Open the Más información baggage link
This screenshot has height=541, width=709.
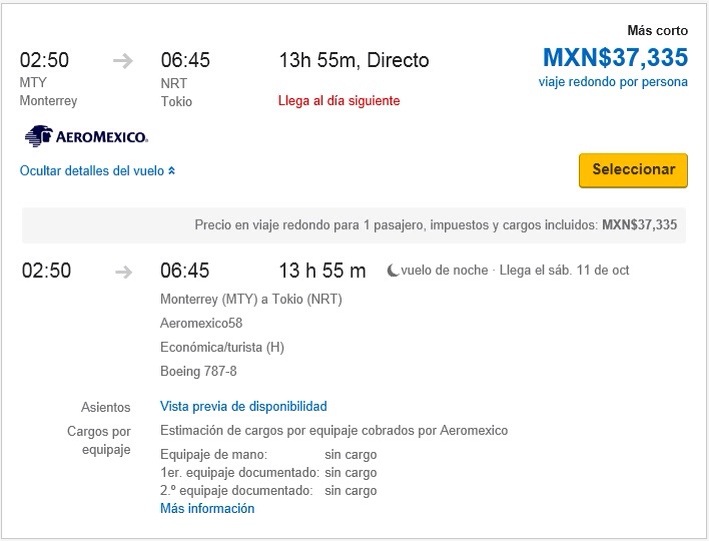tap(207, 508)
